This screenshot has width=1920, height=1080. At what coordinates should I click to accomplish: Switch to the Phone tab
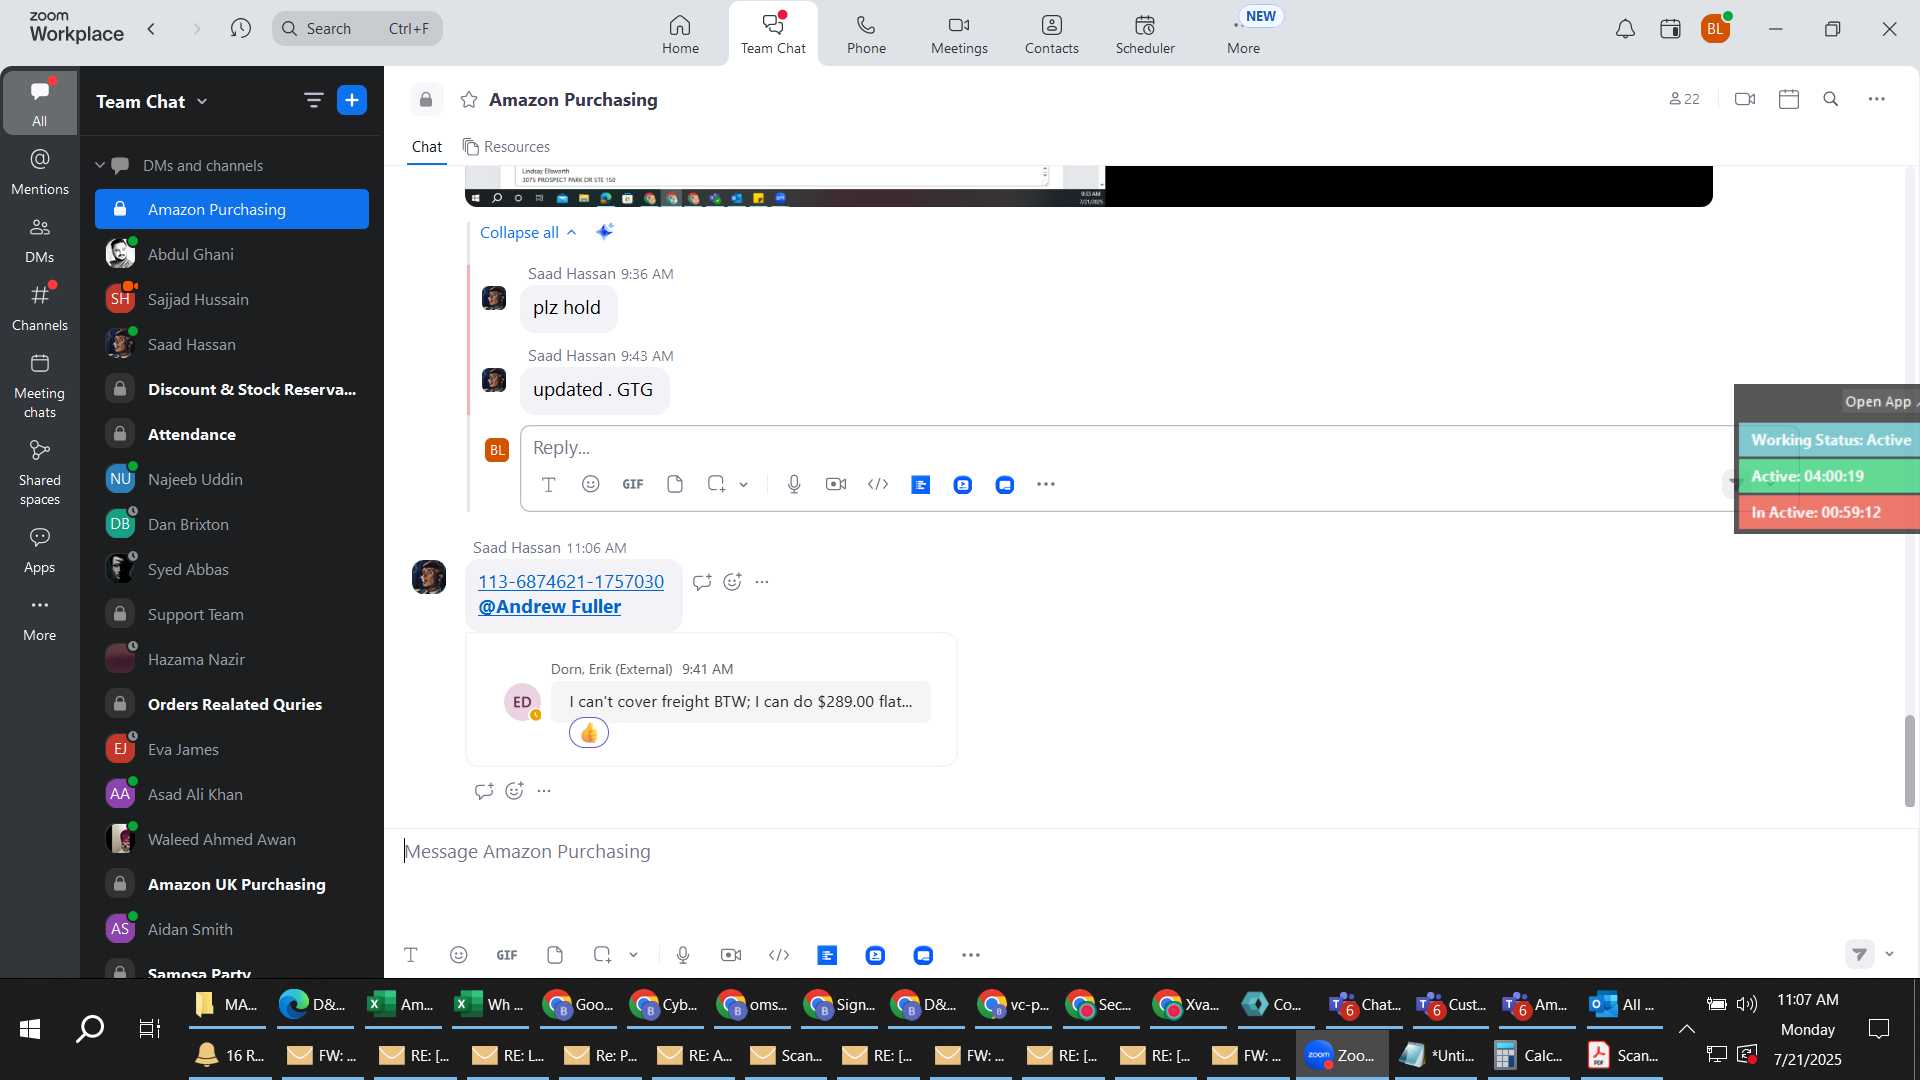(x=866, y=34)
